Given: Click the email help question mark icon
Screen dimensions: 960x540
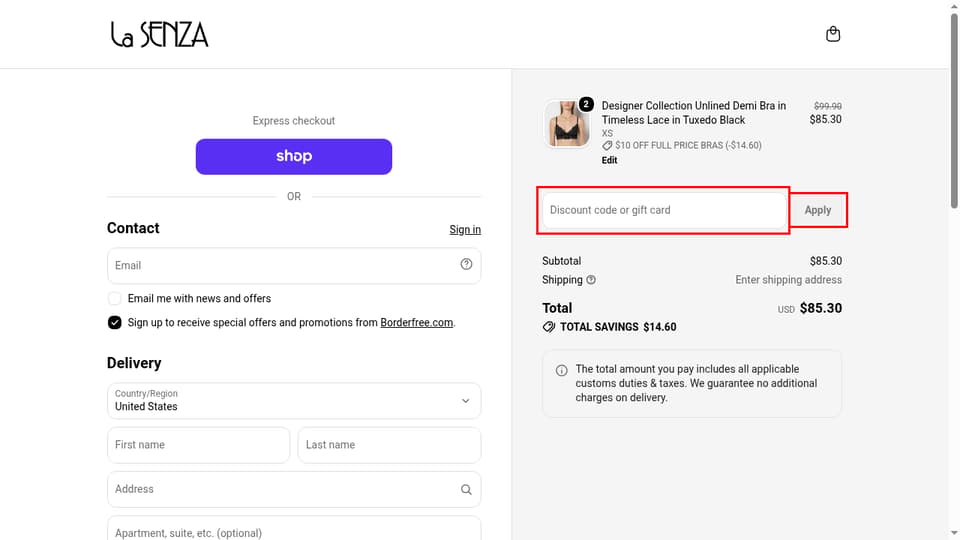Looking at the screenshot, I should pyautogui.click(x=466, y=264).
